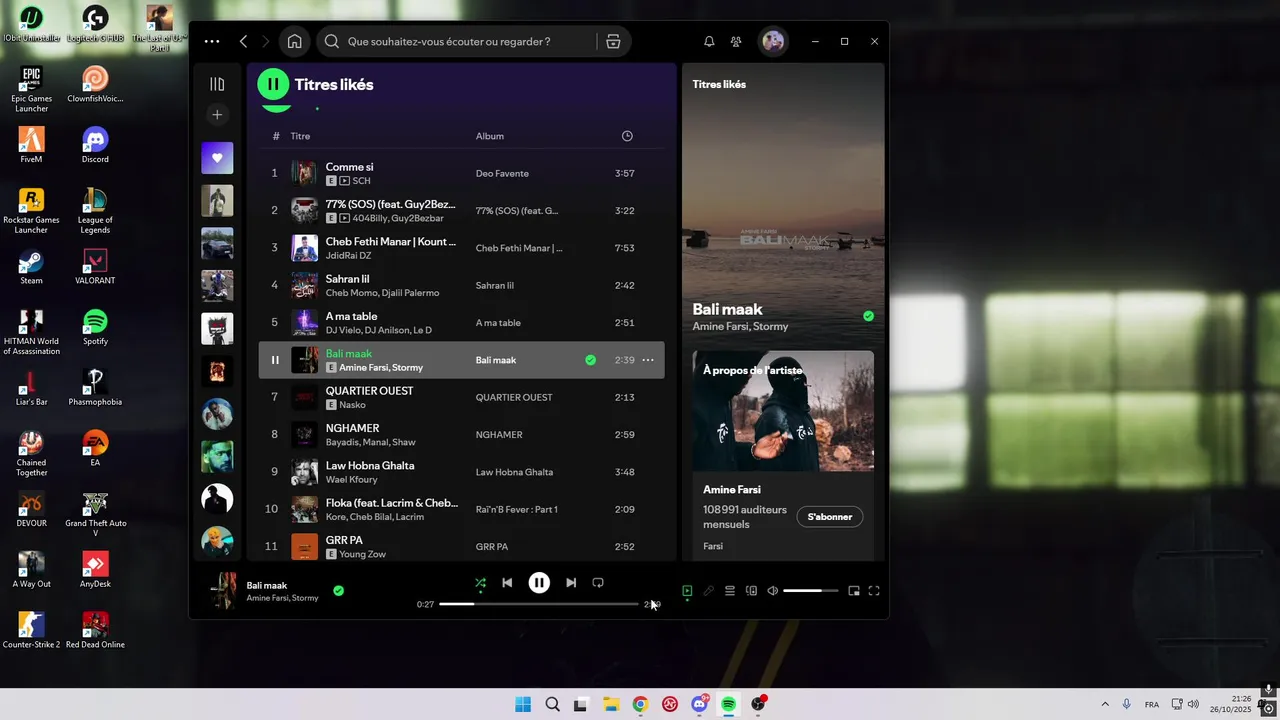Select the track 'NGHAMER'

[x=352, y=428]
